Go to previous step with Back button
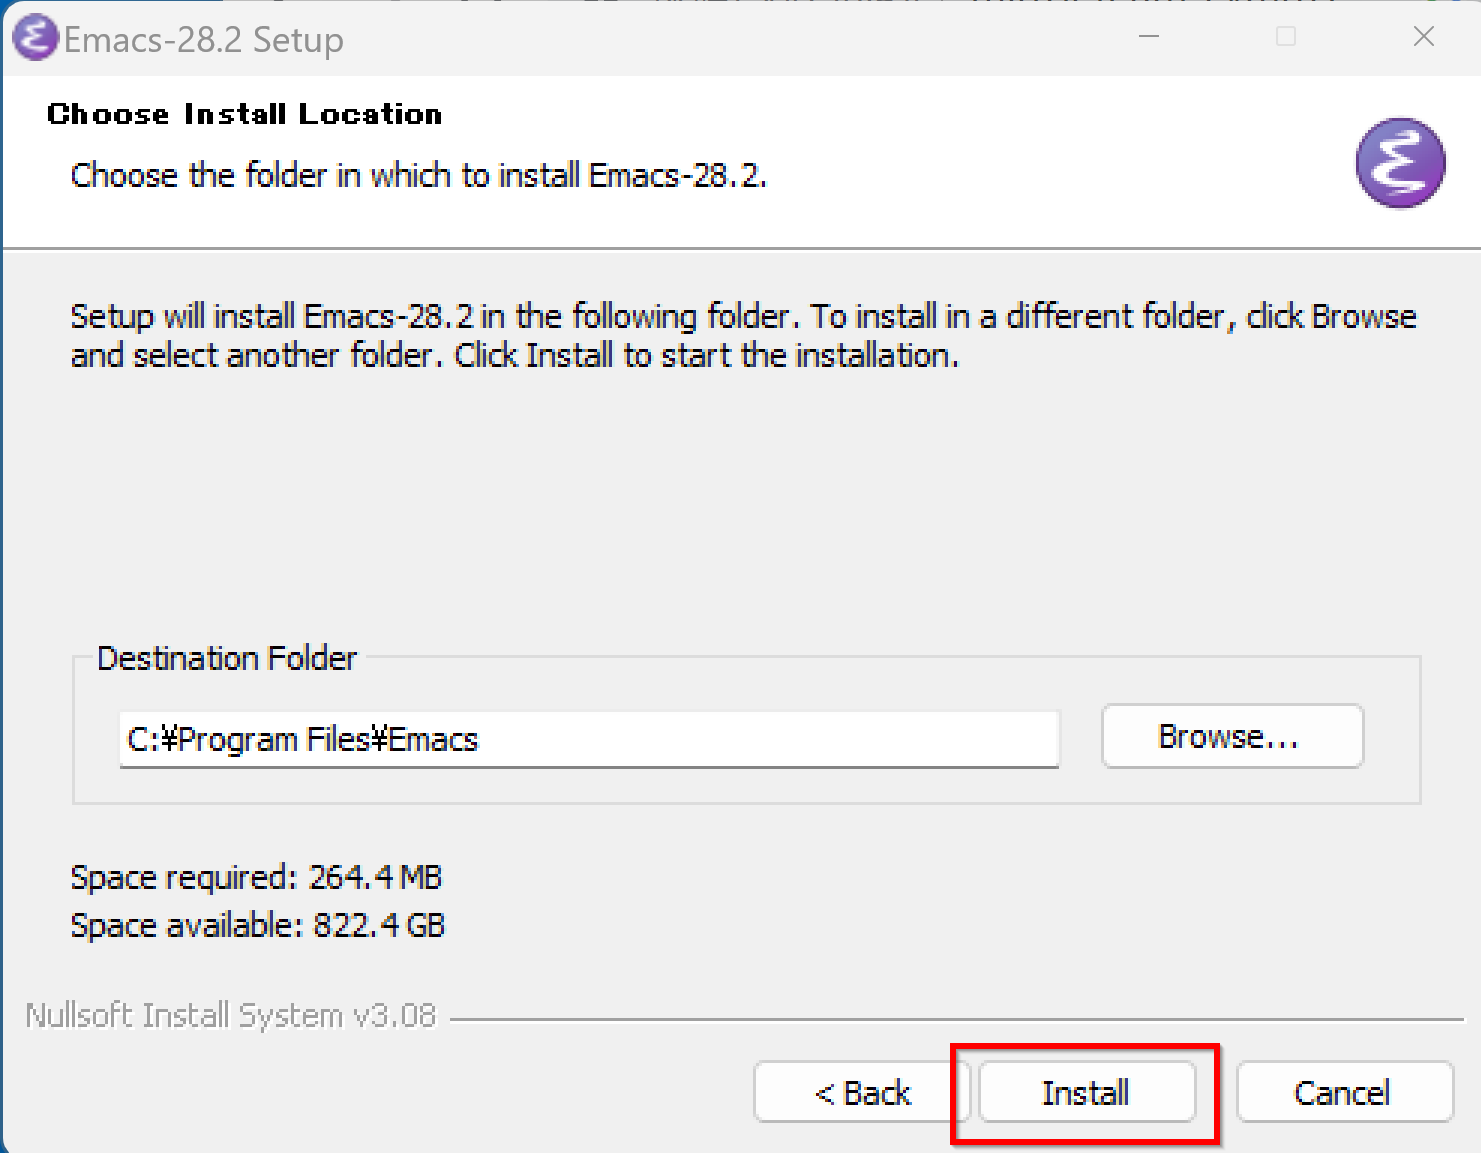 click(862, 1092)
